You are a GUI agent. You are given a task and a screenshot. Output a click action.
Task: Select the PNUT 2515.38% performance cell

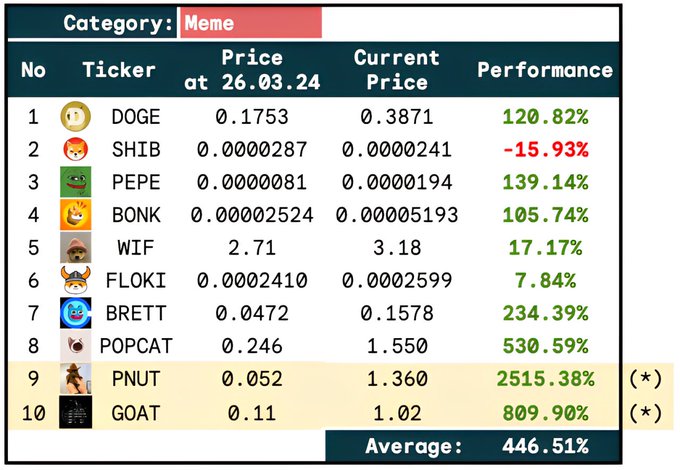(544, 379)
